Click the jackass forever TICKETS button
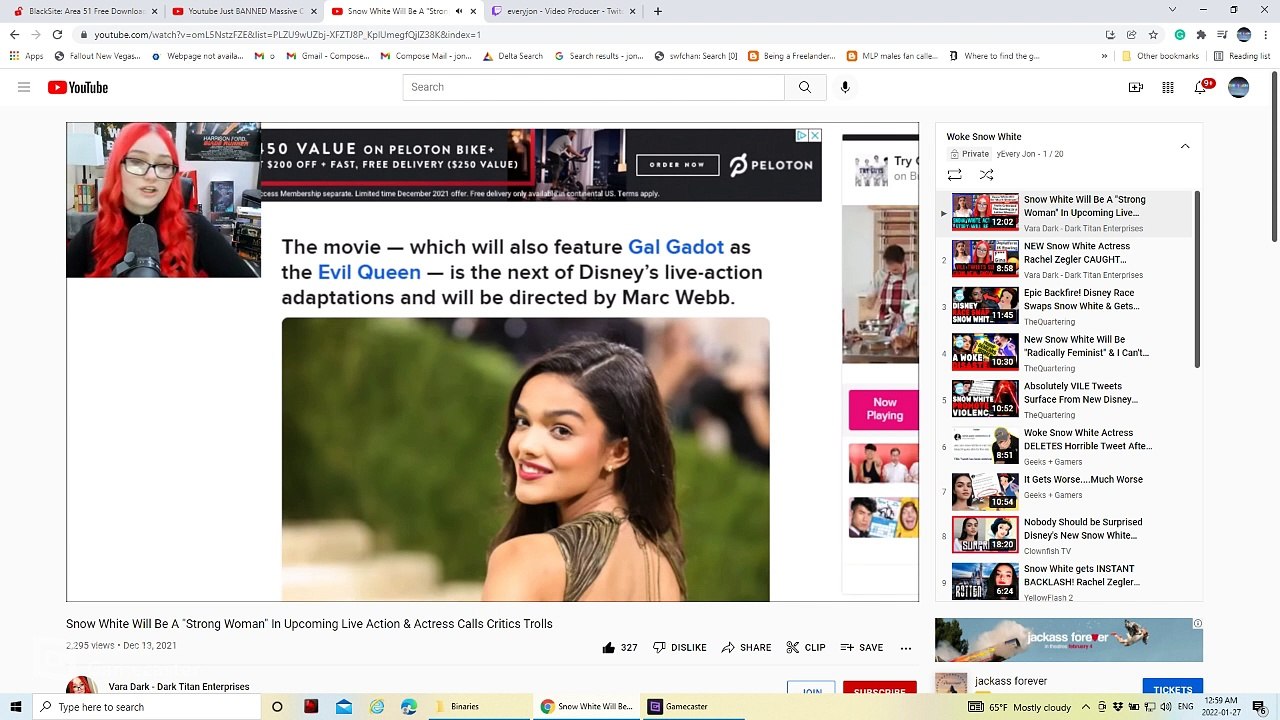This screenshot has height=720, width=1280. [x=1172, y=689]
